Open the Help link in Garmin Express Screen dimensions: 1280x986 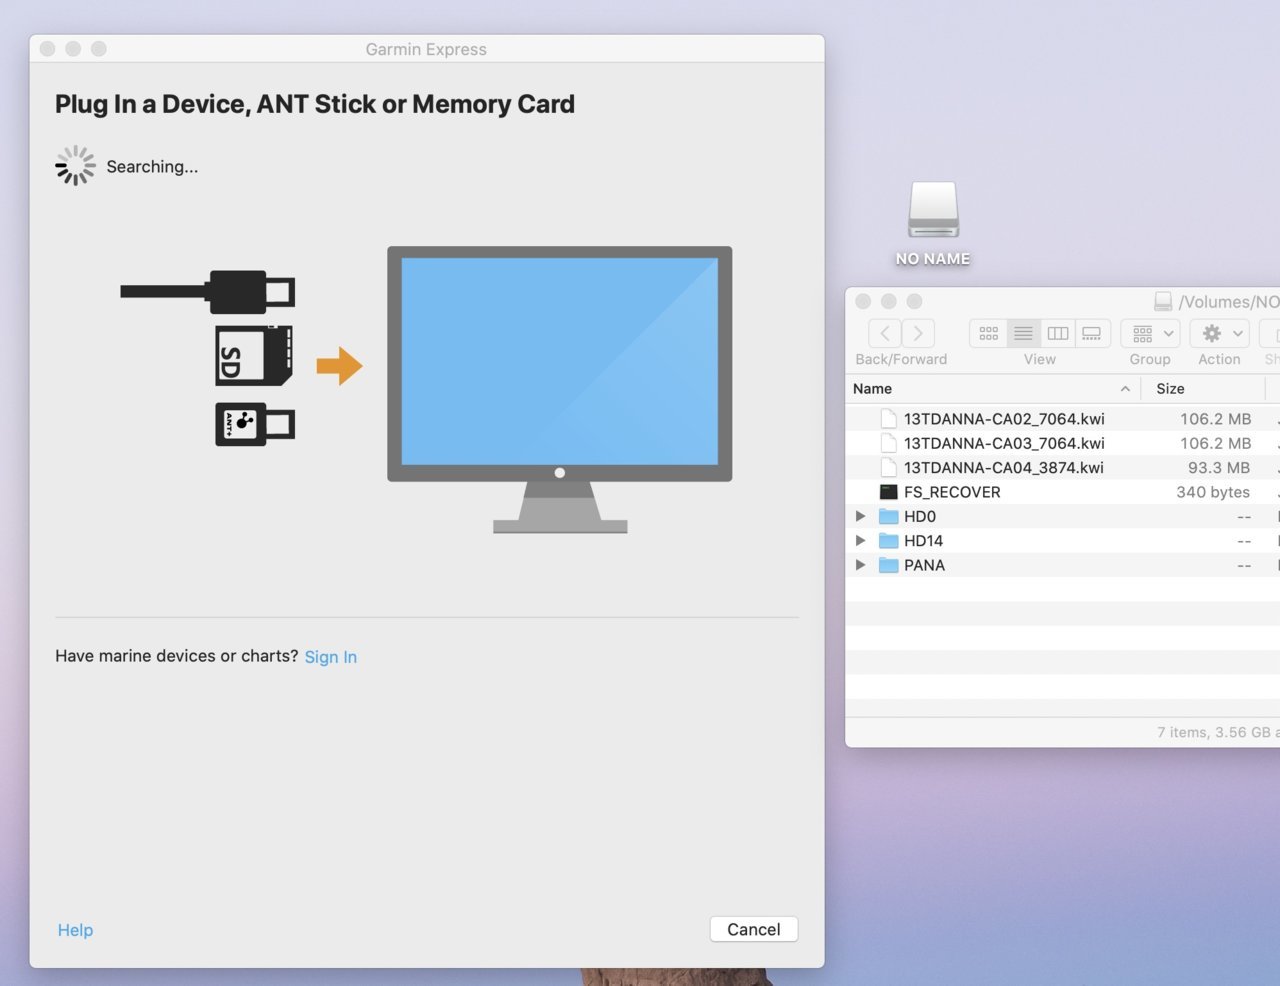[x=75, y=930]
